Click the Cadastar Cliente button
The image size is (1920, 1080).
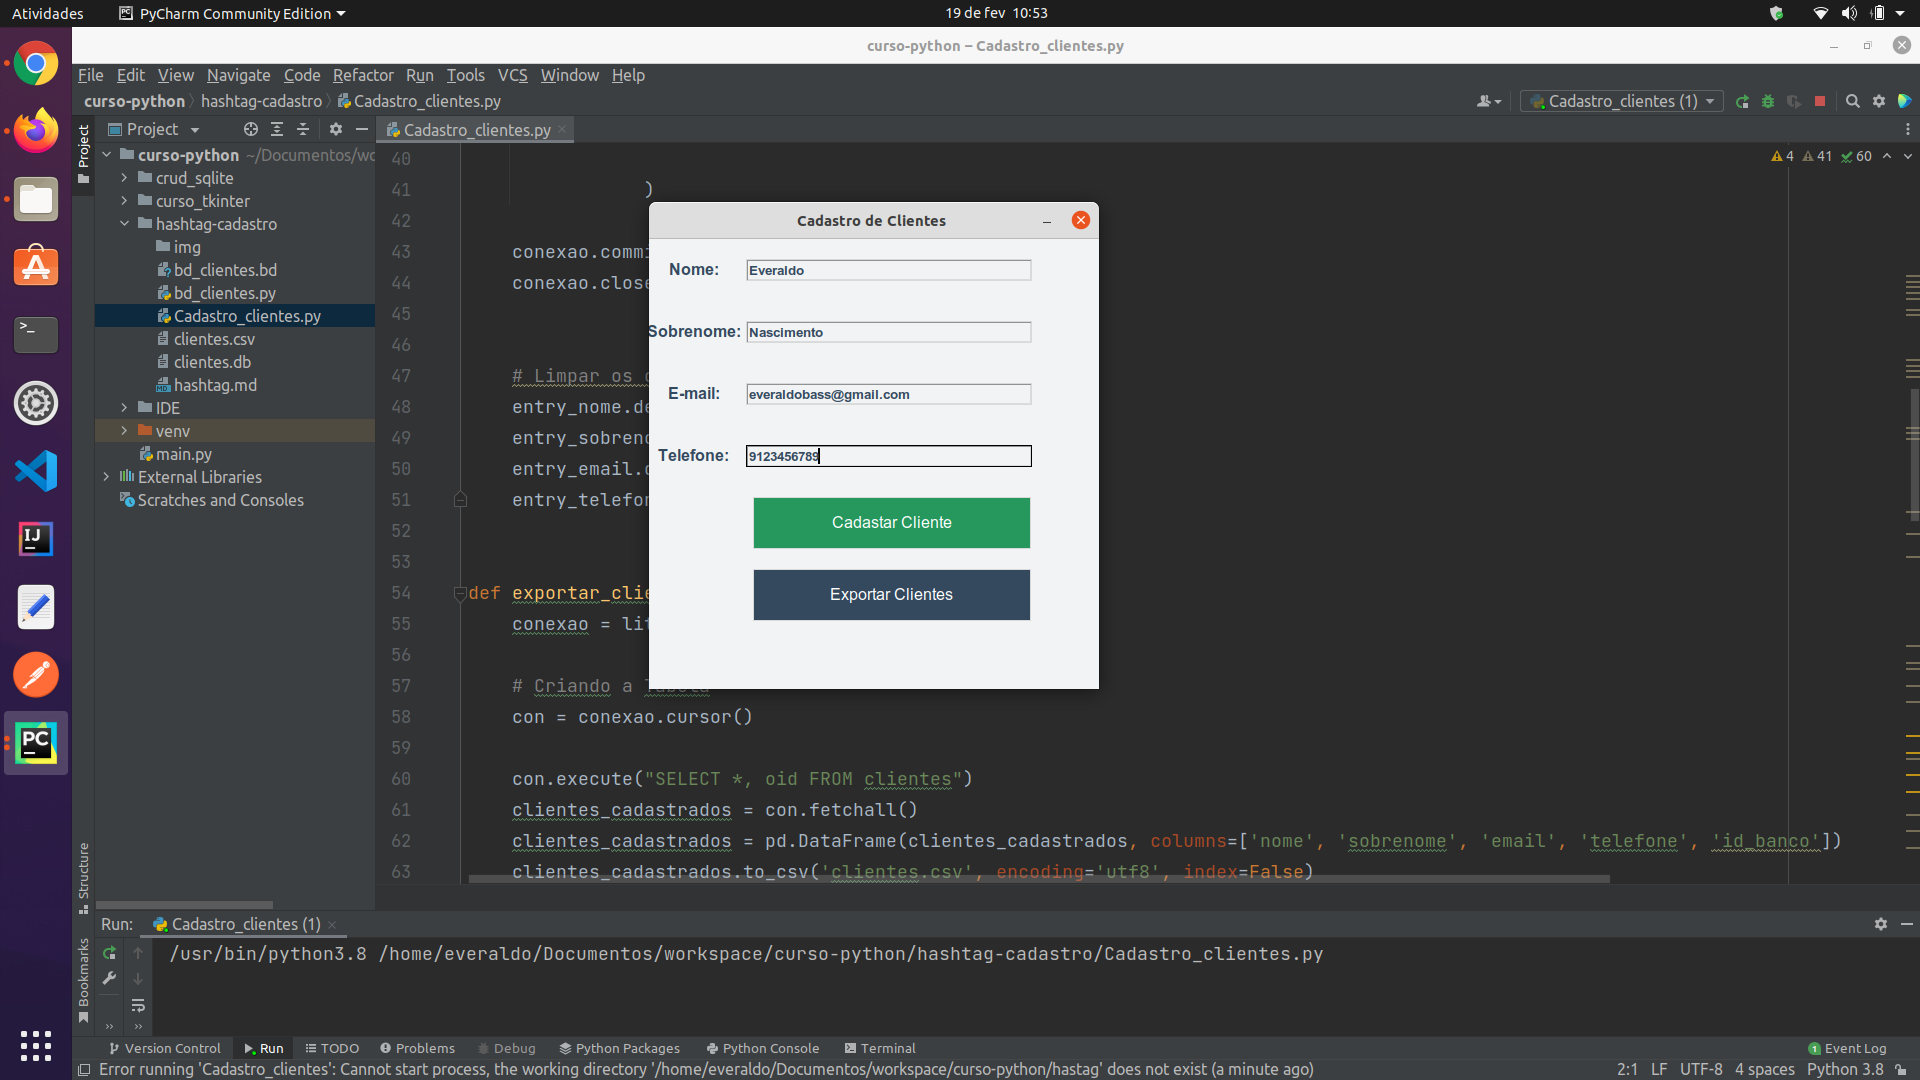(x=891, y=522)
